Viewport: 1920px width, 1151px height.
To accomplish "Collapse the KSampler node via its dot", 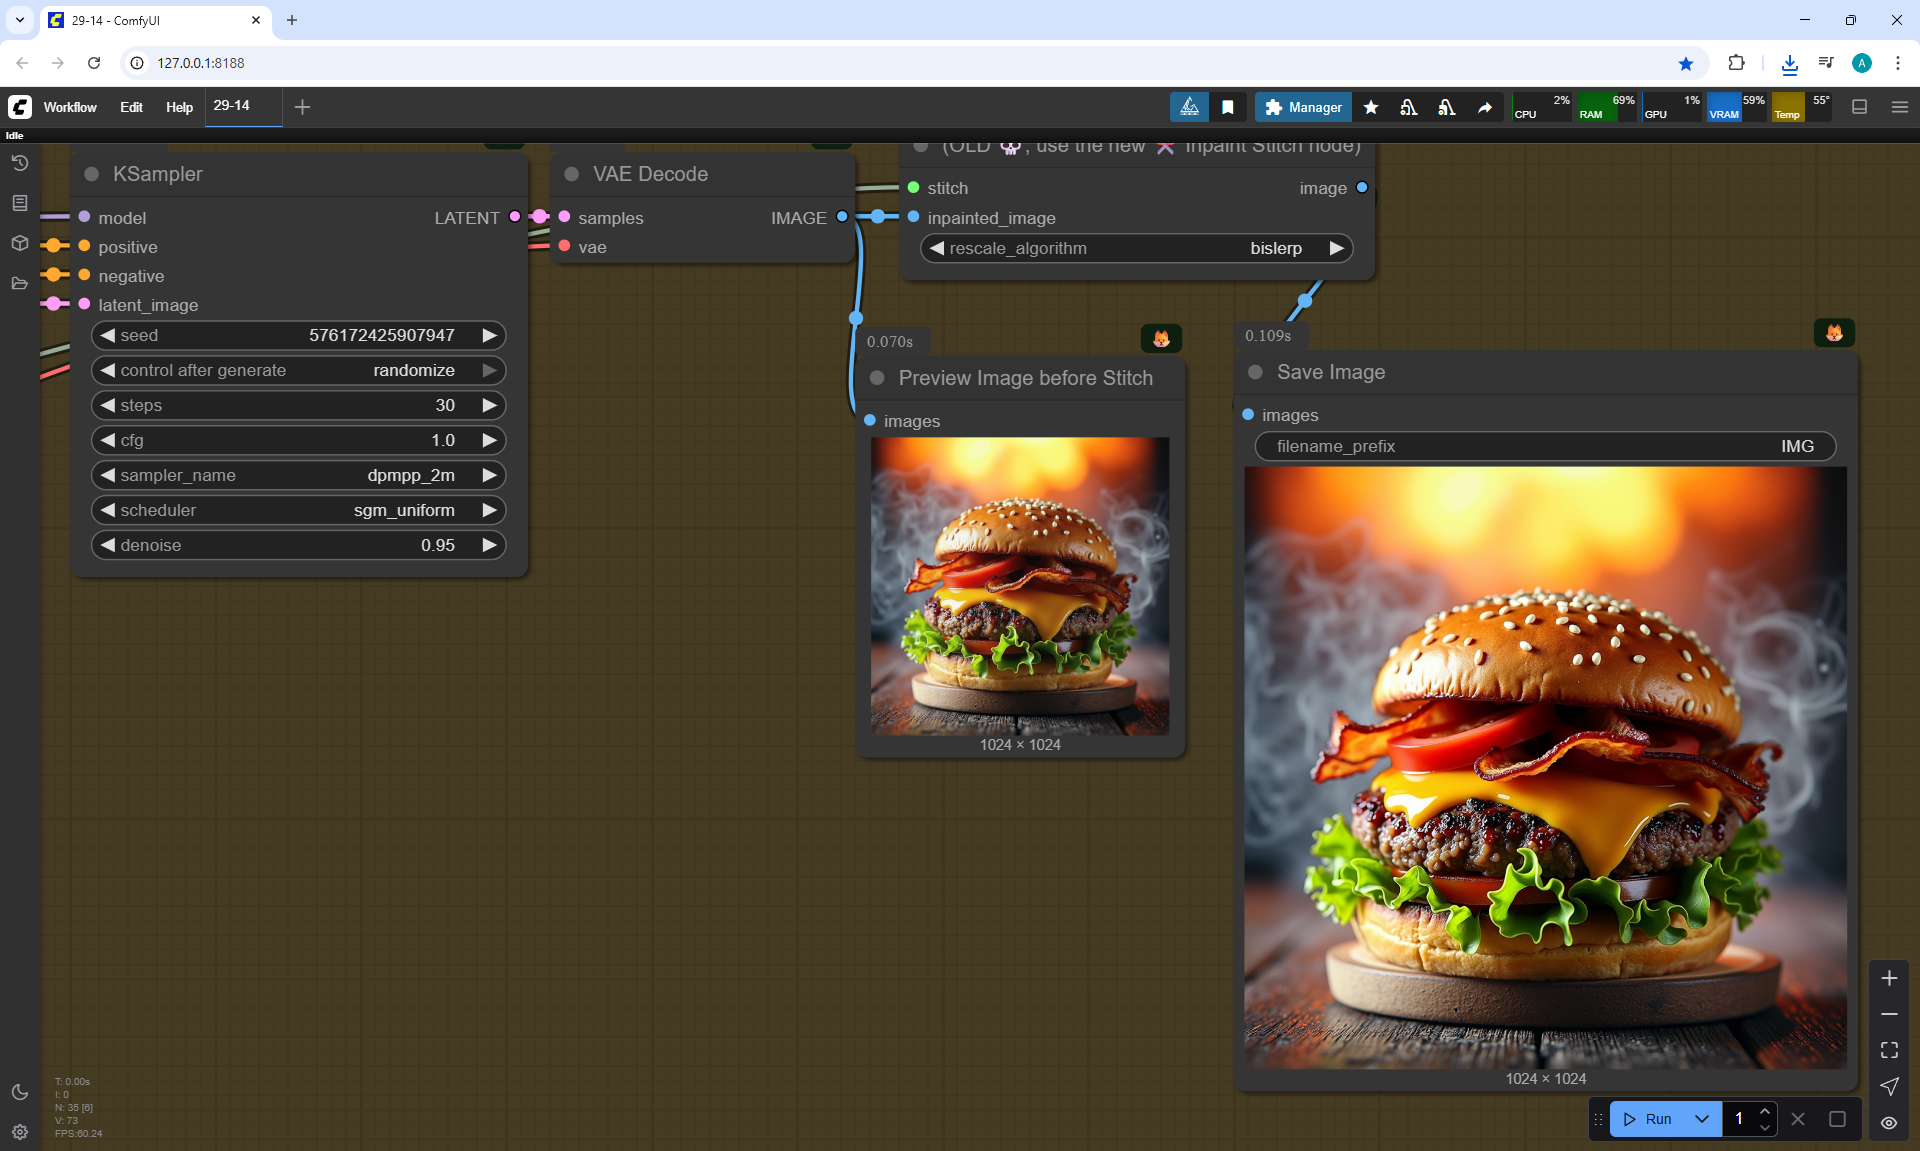I will pyautogui.click(x=92, y=174).
